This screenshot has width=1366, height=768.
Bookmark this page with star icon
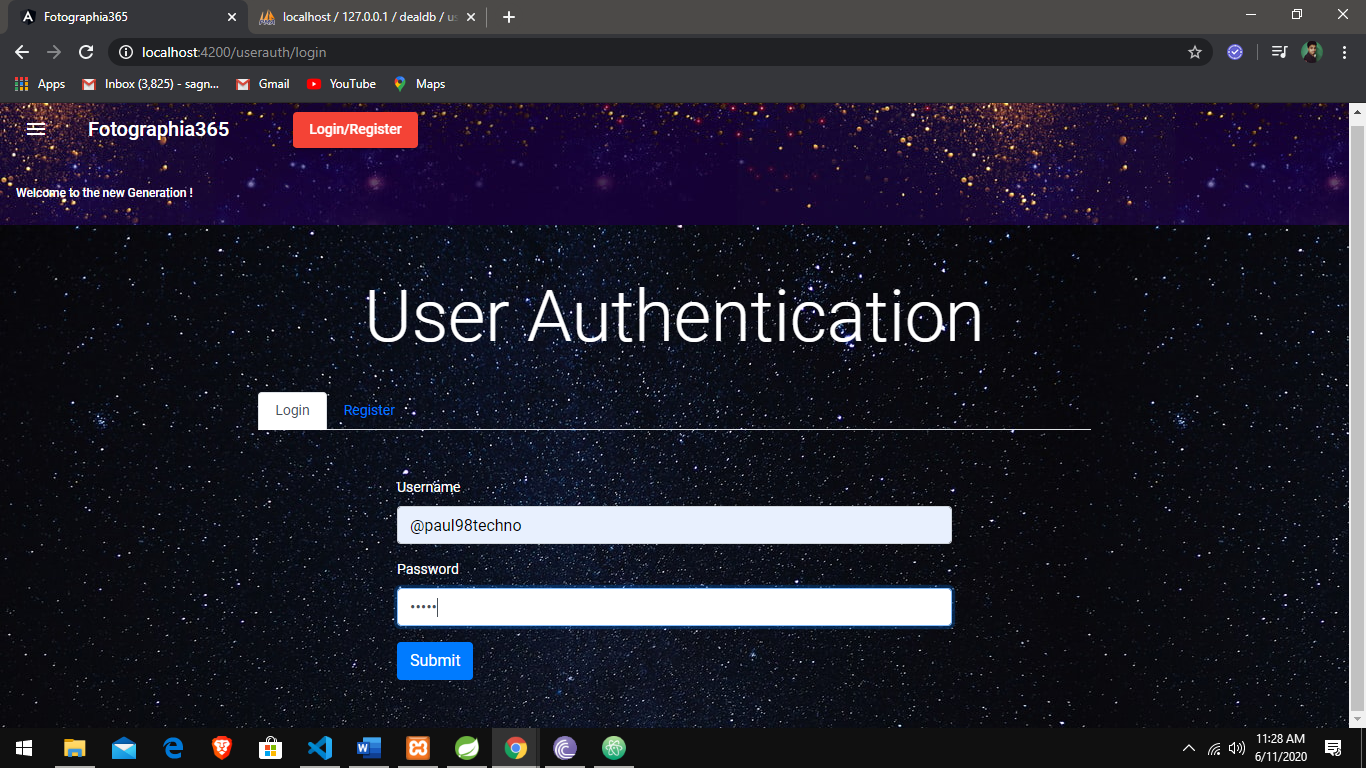(x=1195, y=52)
